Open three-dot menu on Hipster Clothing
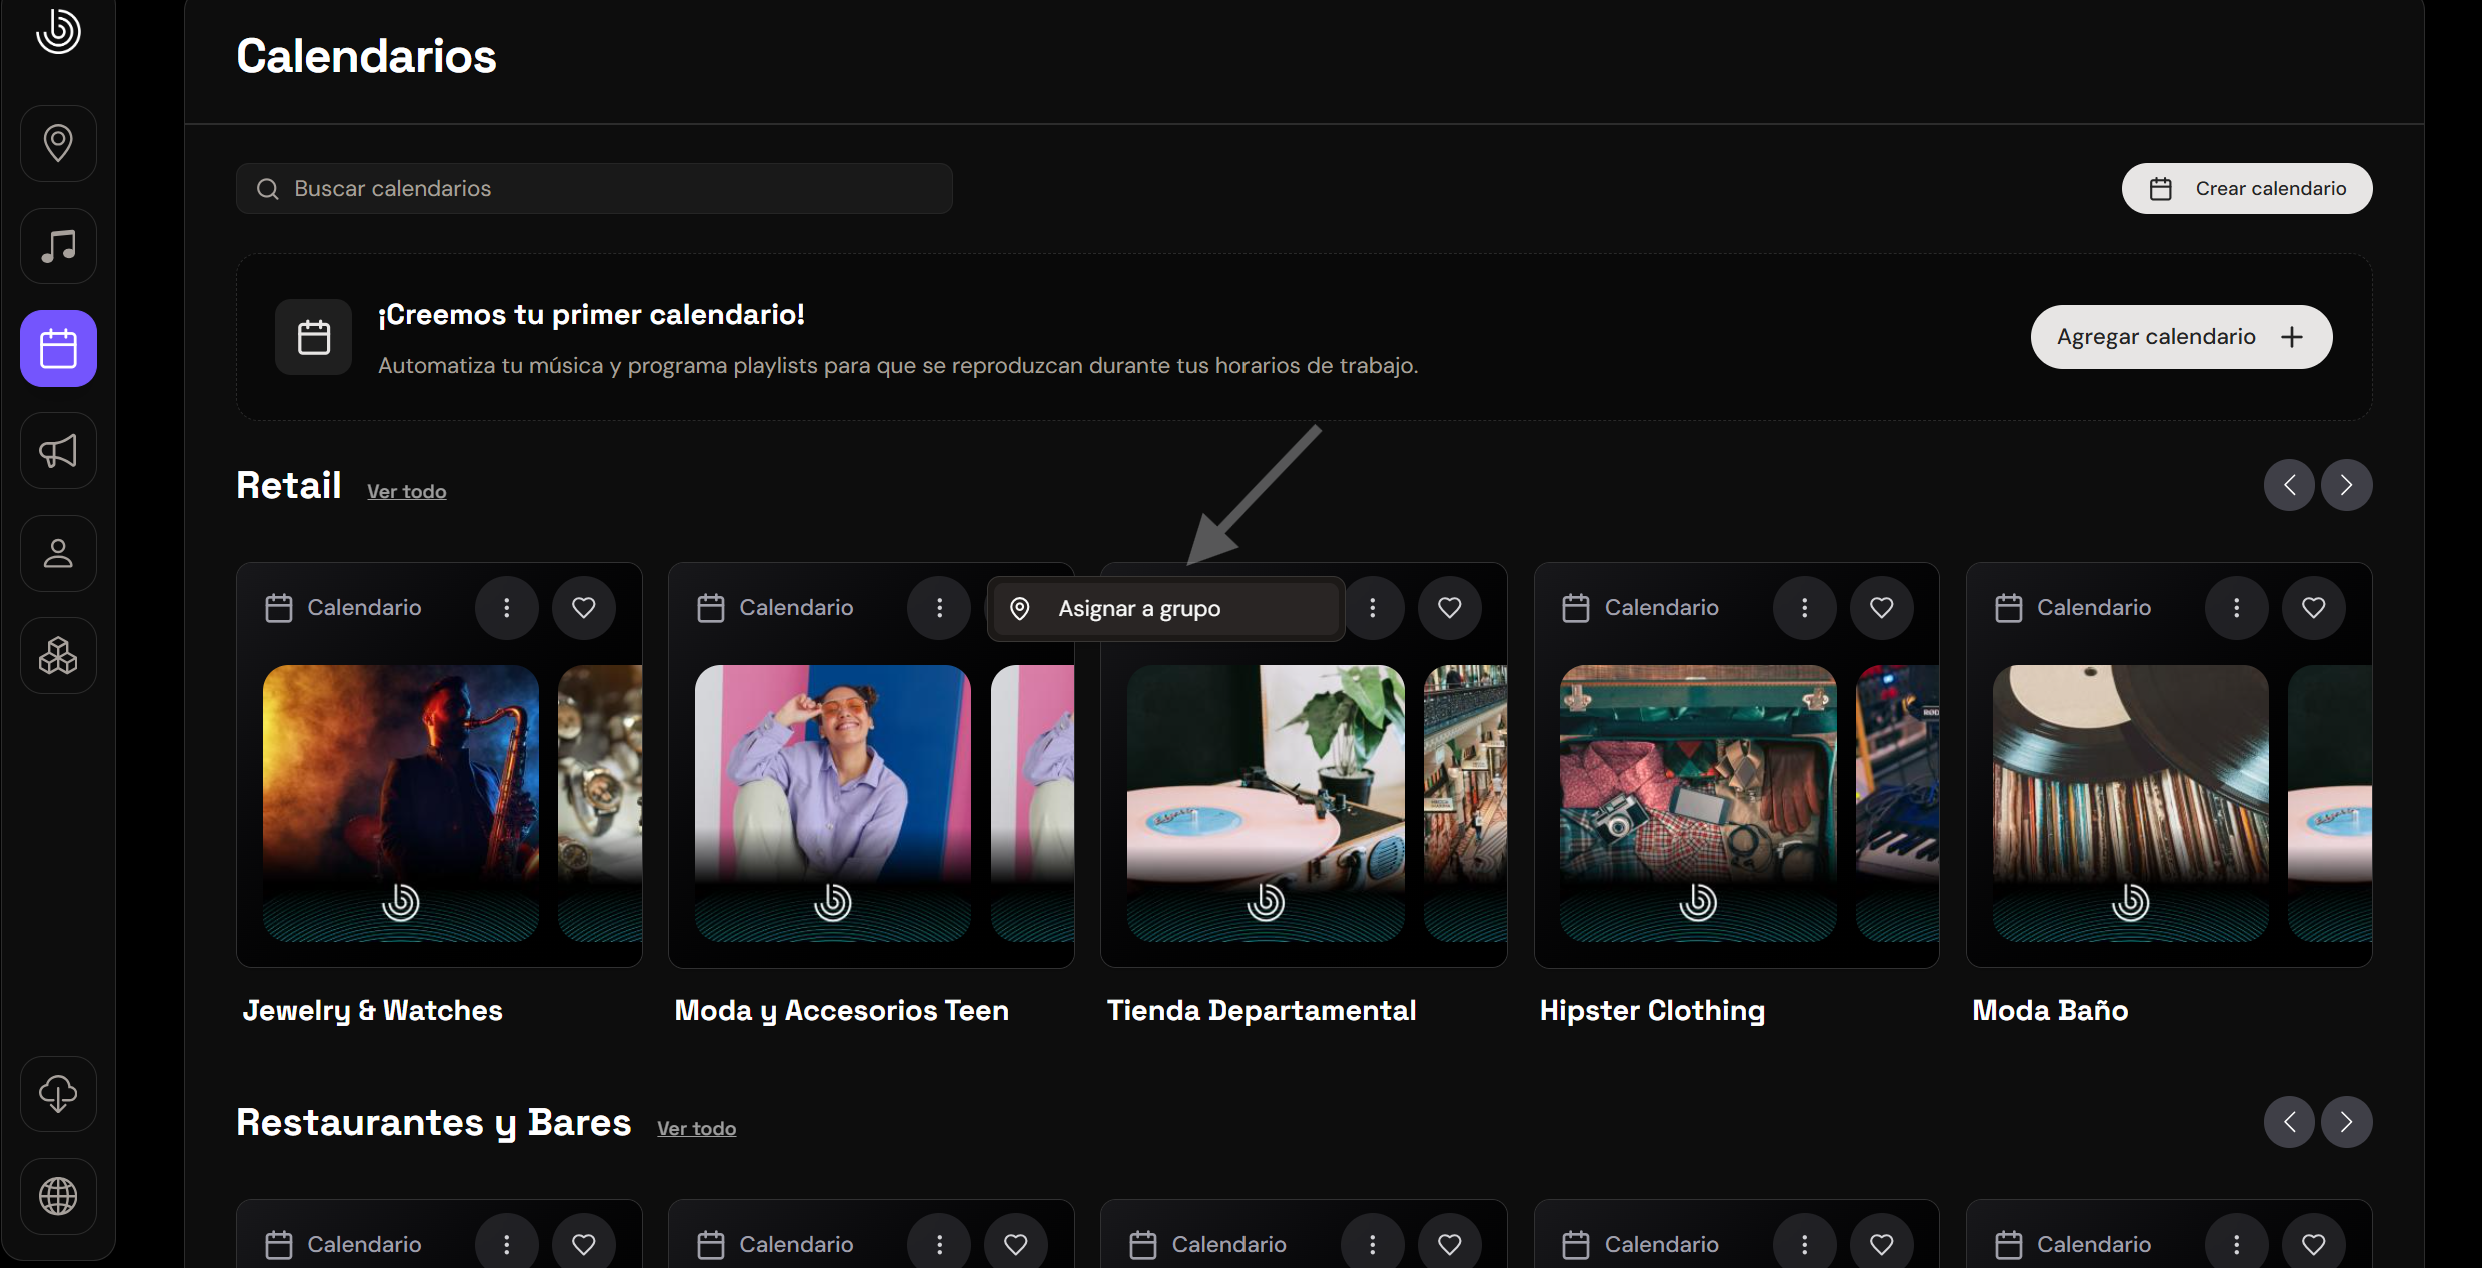The image size is (2482, 1268). [1805, 608]
